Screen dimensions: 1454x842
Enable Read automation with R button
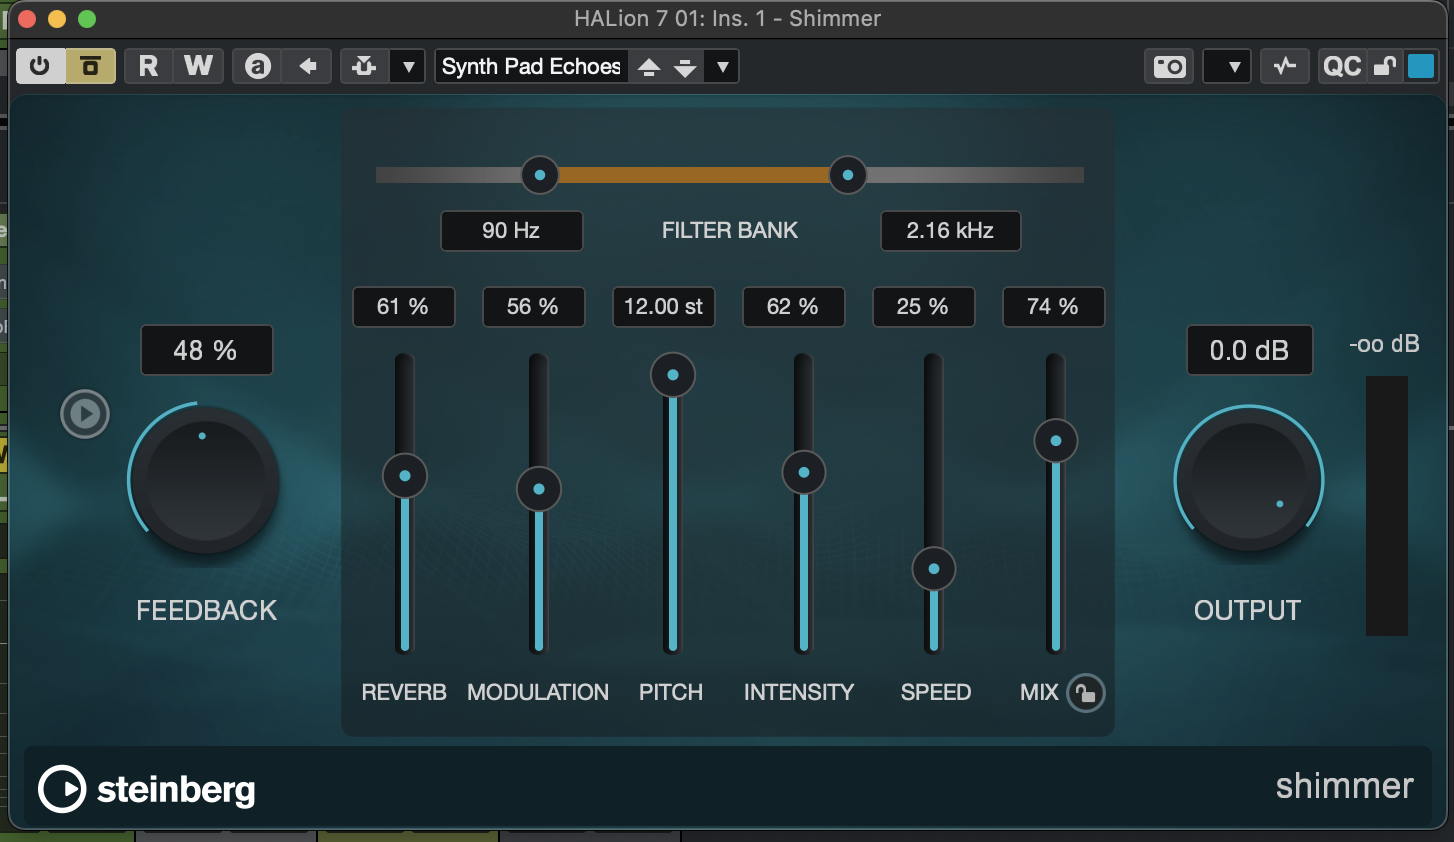[148, 67]
